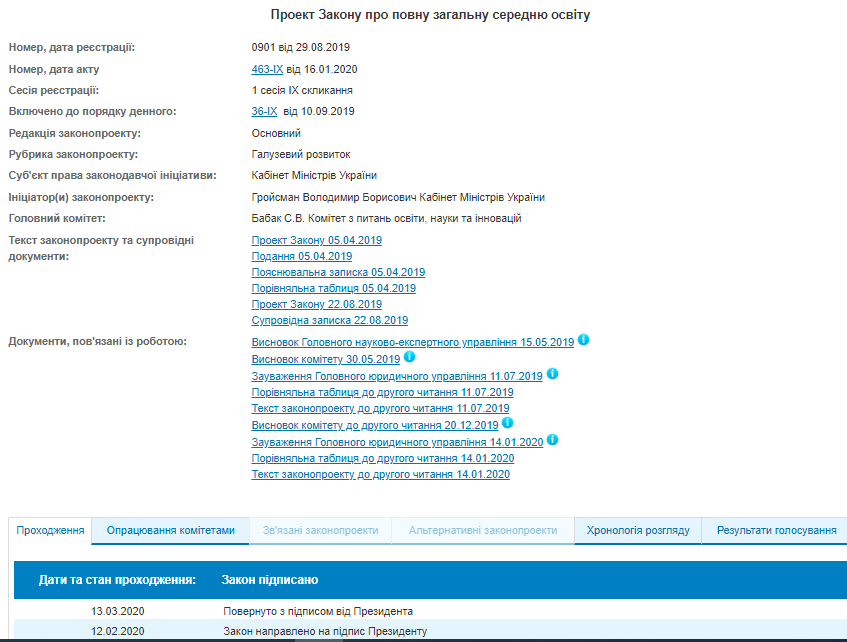Open the Опрацювання комітетами tab
Viewport: 847px width, 642px height.
[170, 530]
